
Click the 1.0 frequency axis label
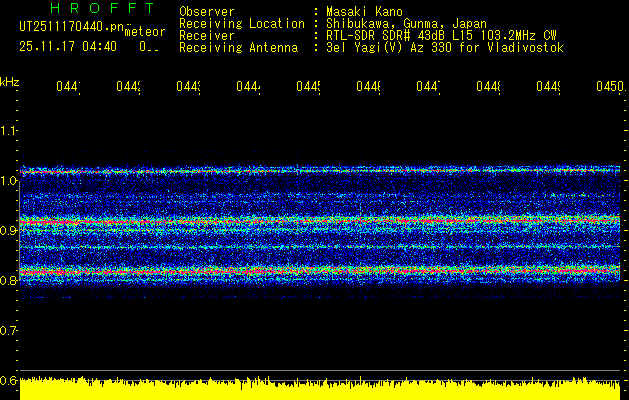pos(9,181)
